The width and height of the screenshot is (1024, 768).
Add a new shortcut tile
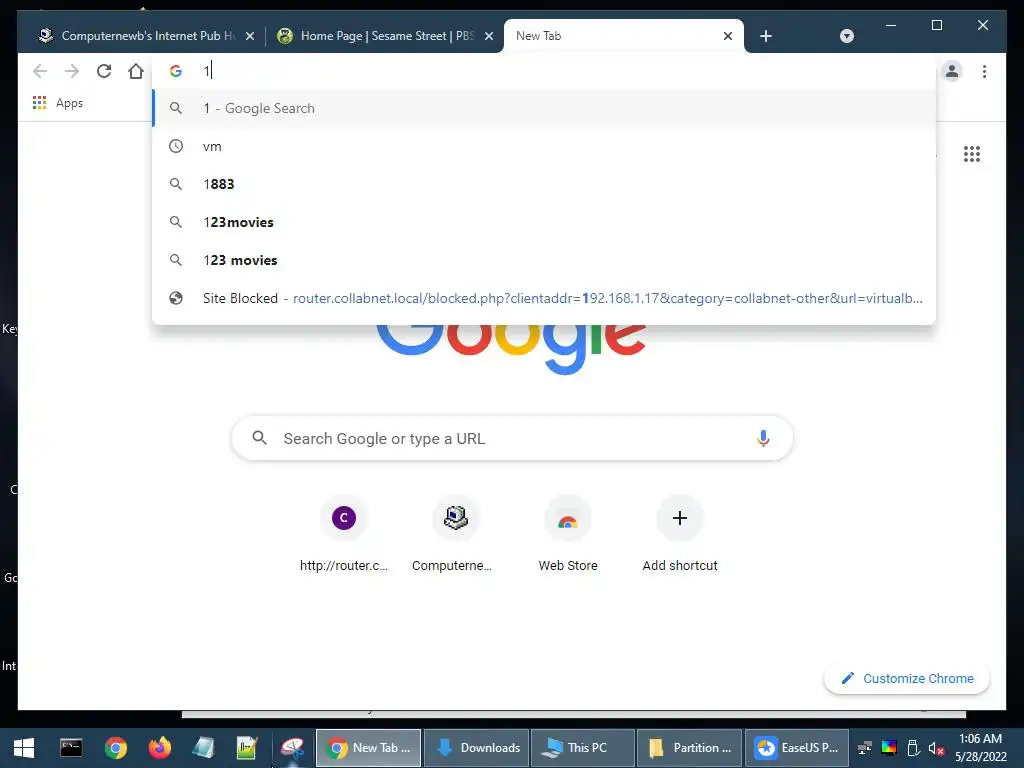pyautogui.click(x=680, y=534)
